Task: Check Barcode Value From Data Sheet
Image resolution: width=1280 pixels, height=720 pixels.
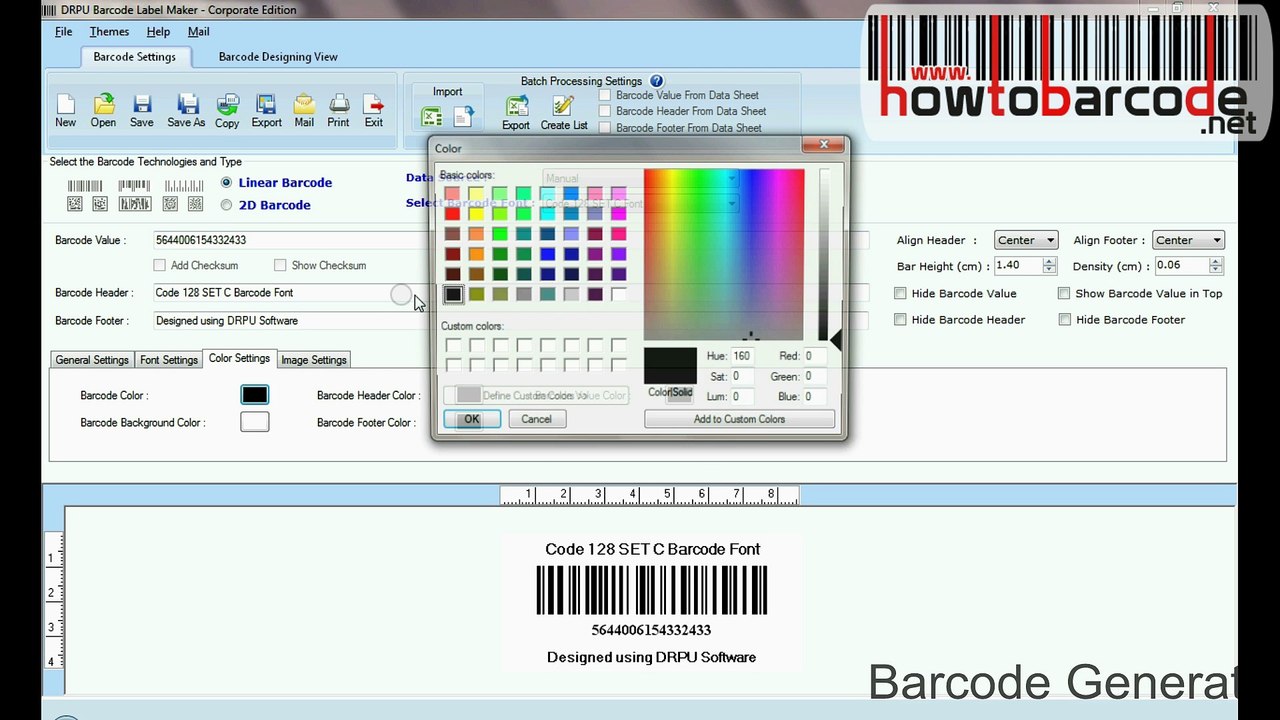Action: (604, 95)
